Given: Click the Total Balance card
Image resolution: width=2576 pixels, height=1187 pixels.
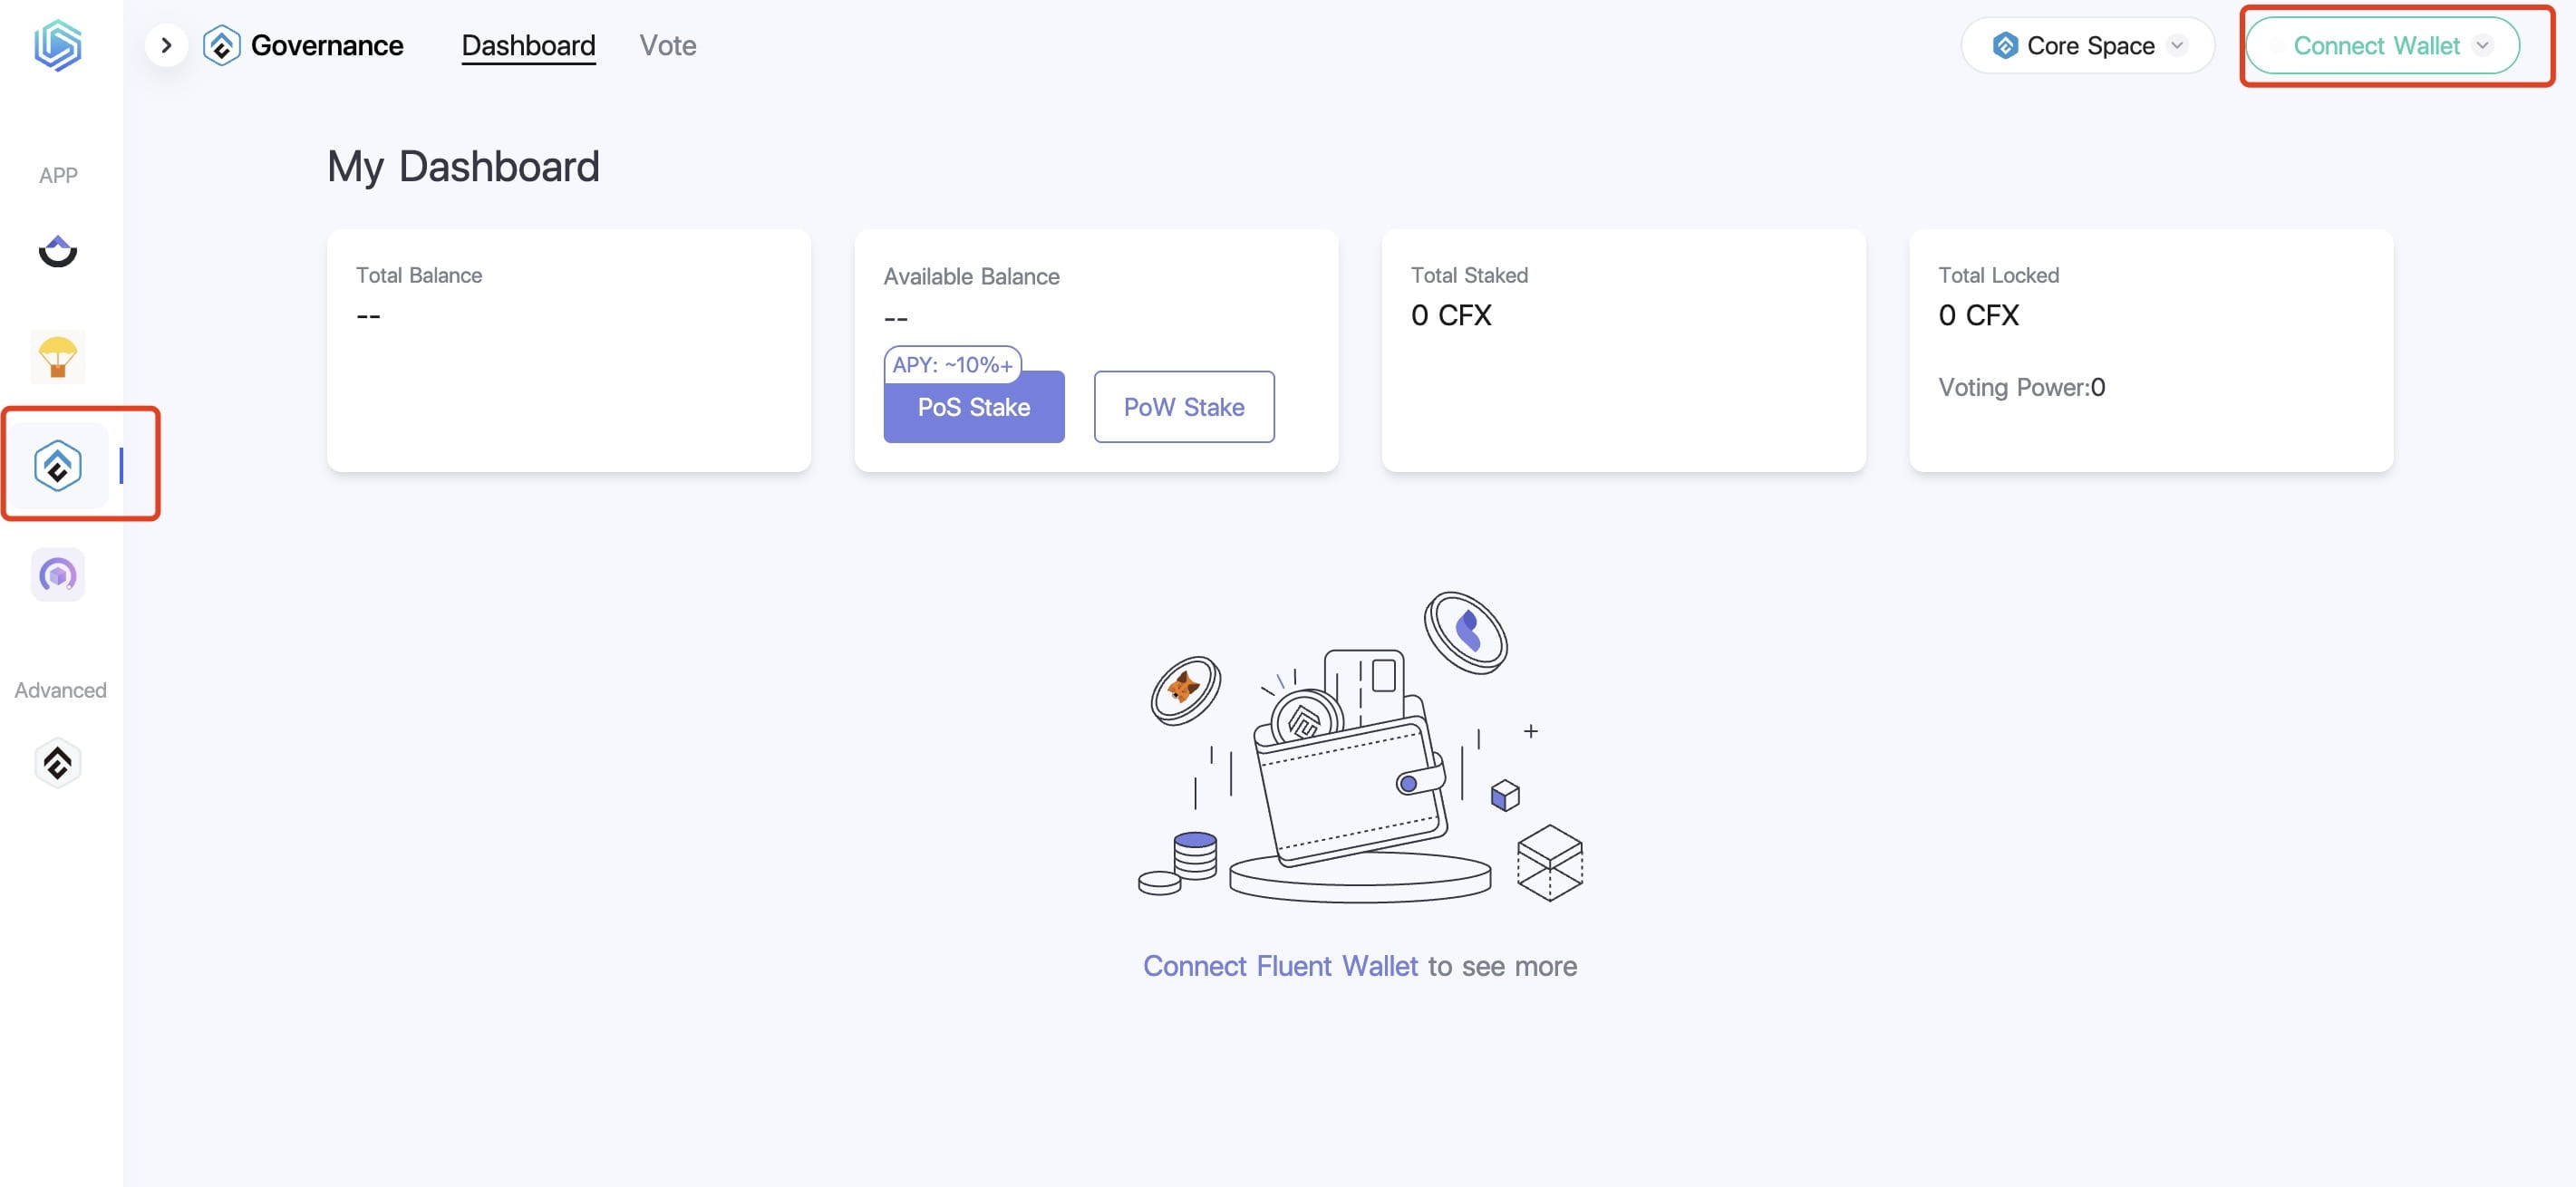Looking at the screenshot, I should coord(569,351).
